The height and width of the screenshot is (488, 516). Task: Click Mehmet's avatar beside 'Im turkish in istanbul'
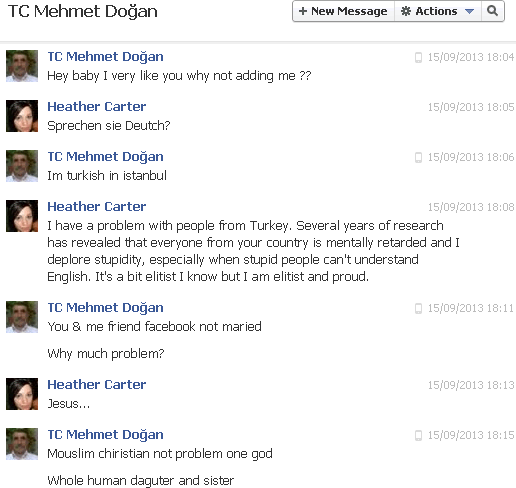pos(22,166)
